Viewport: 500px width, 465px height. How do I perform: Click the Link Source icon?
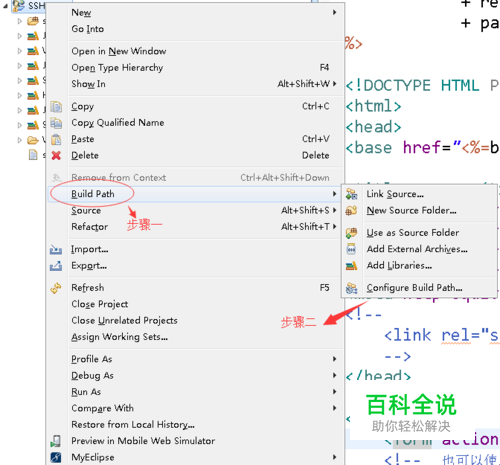click(351, 194)
